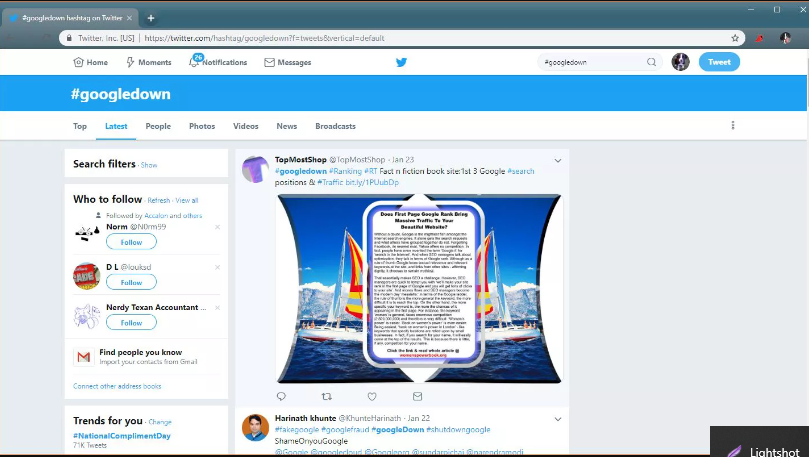The image size is (809, 457).
Task: Switch to the Top tab
Action: click(80, 126)
